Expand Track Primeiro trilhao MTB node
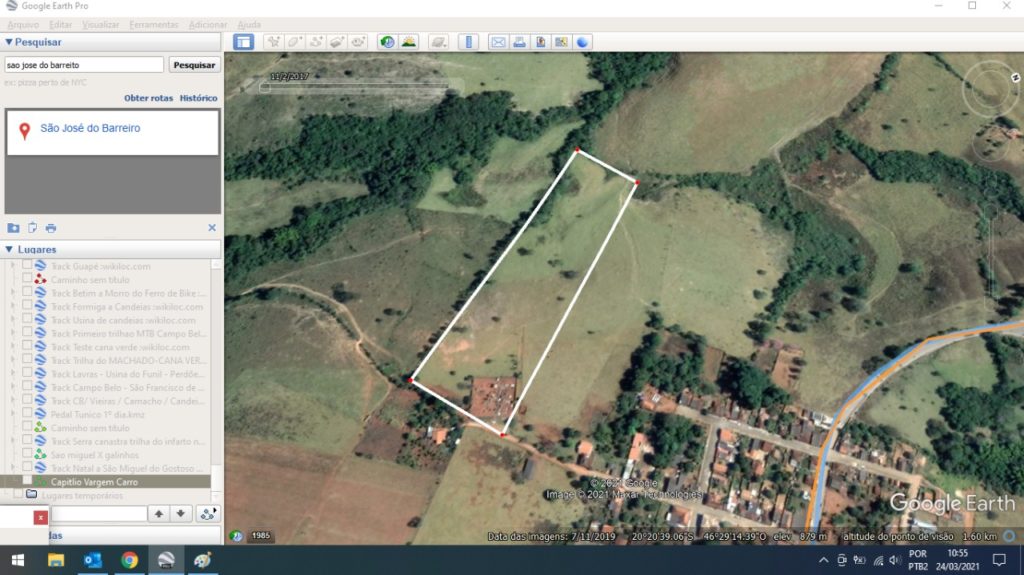The image size is (1024, 575). (12, 333)
